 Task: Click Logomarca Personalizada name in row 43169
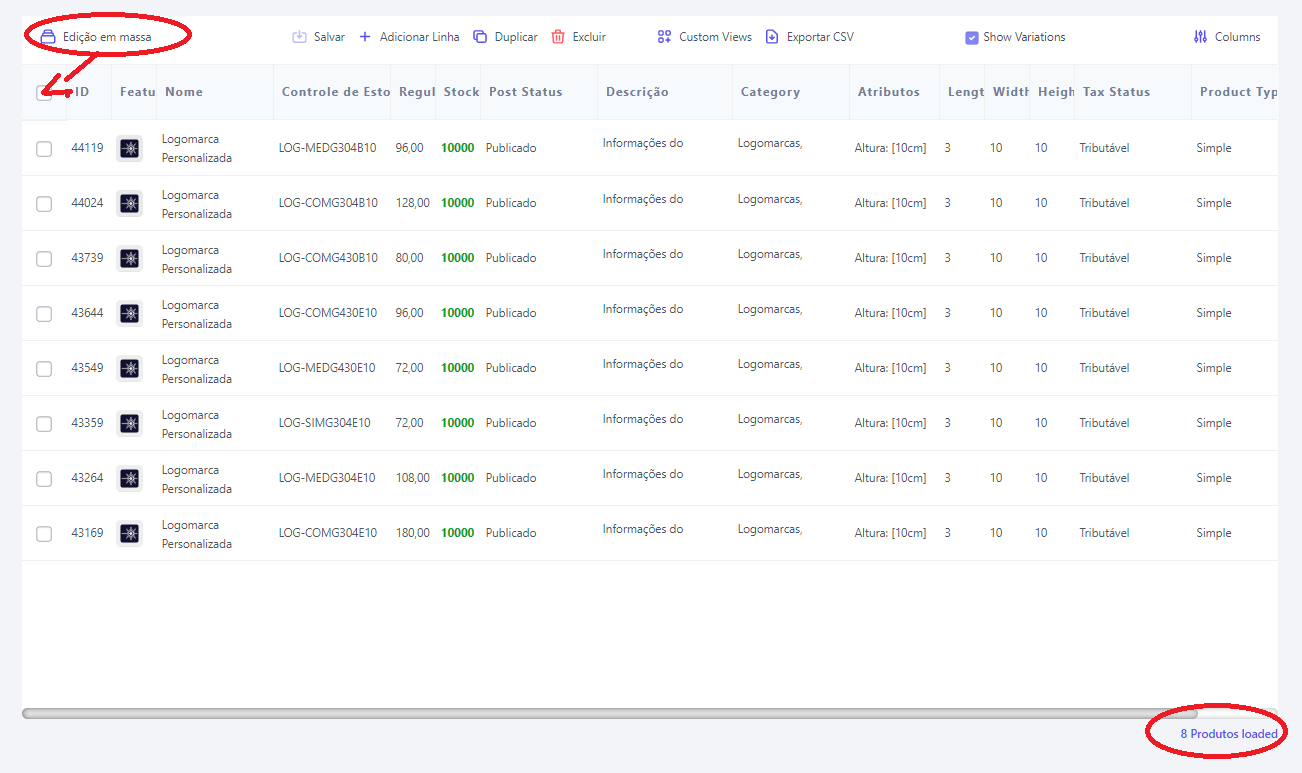pos(197,534)
